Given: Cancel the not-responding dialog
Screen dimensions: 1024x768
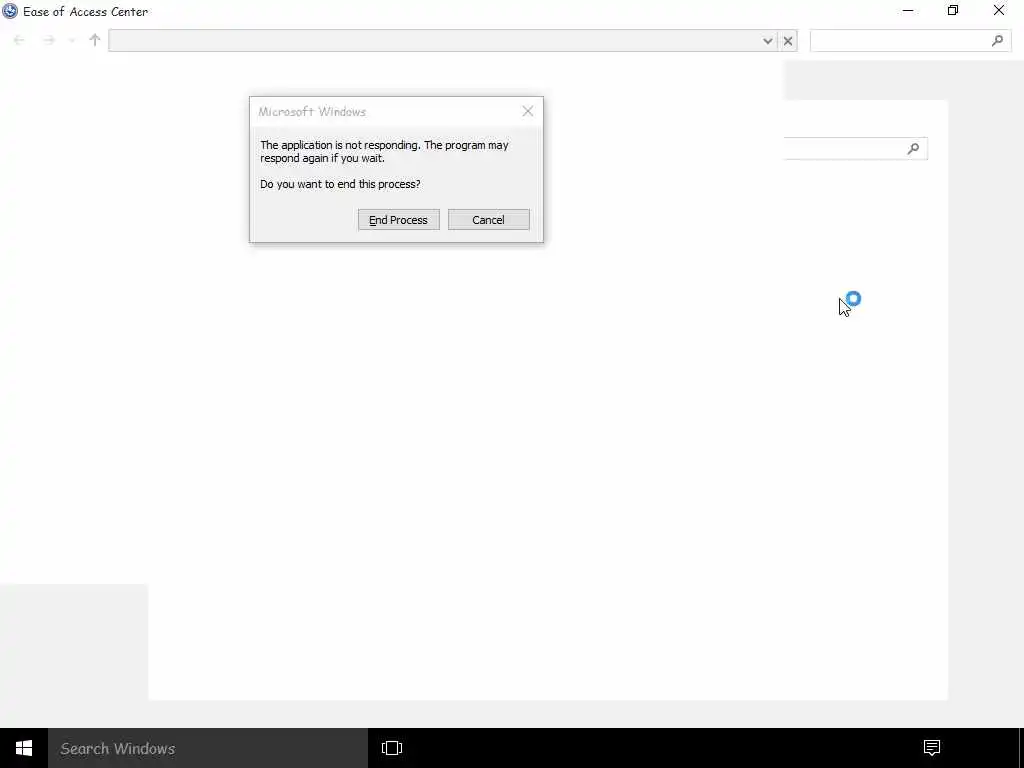Looking at the screenshot, I should [x=488, y=219].
